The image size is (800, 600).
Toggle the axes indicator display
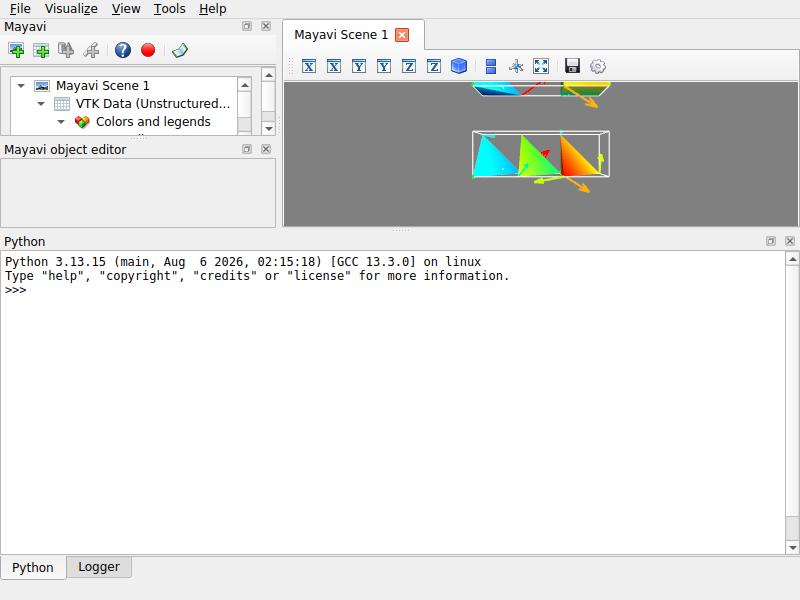click(x=516, y=66)
